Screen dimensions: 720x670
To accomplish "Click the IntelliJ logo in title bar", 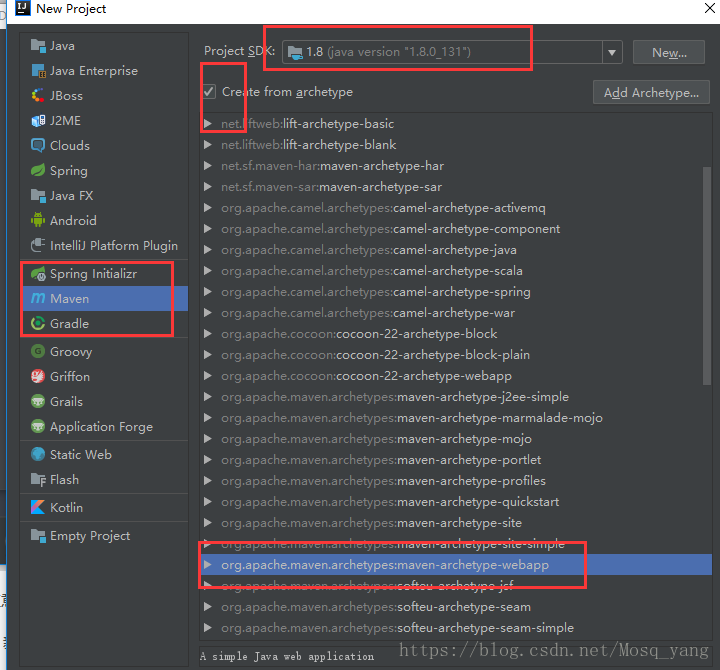I will pyautogui.click(x=23, y=8).
